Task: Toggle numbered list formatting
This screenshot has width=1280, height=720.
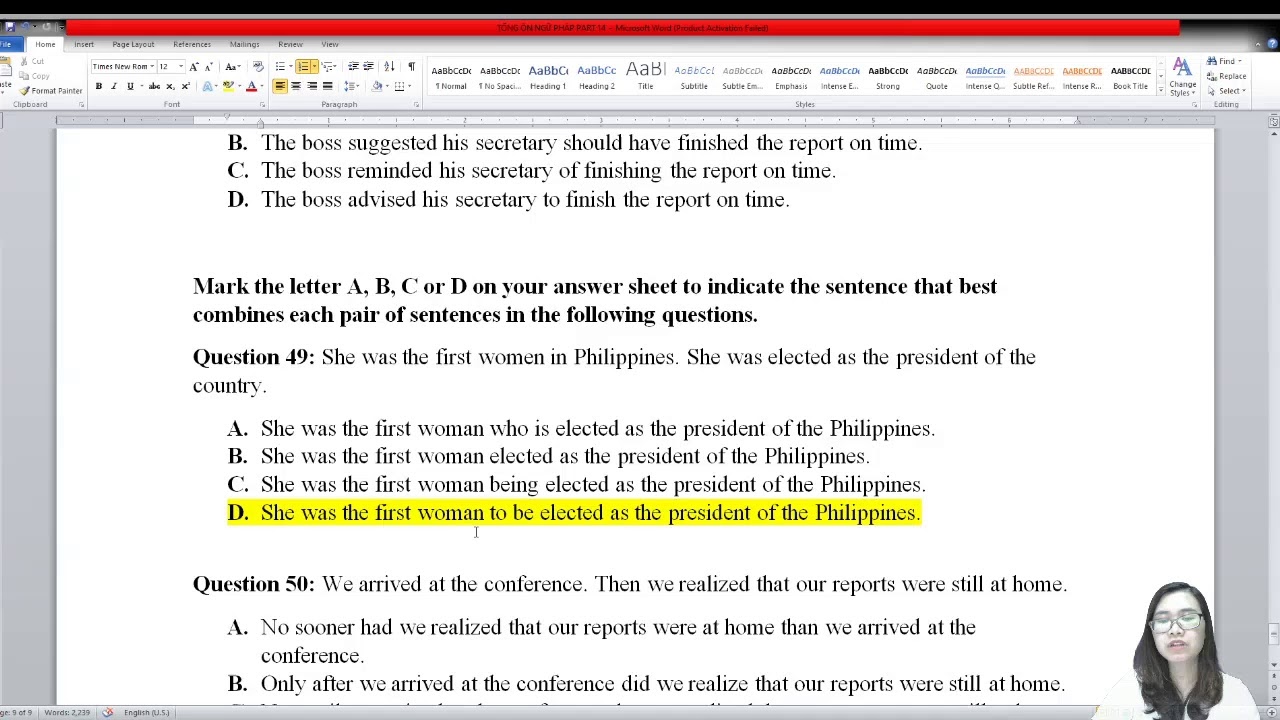Action: [x=302, y=66]
